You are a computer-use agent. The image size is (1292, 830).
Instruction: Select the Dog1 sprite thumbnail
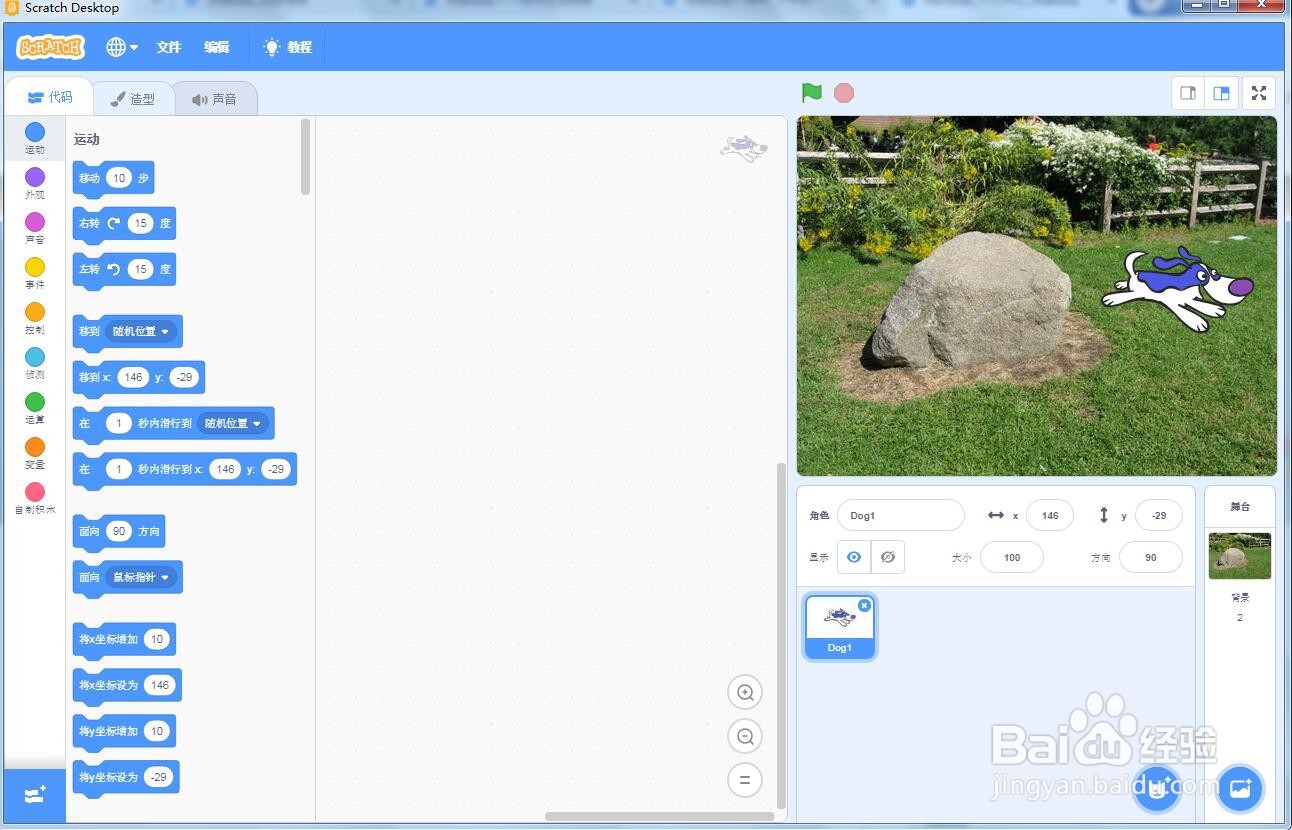click(840, 627)
